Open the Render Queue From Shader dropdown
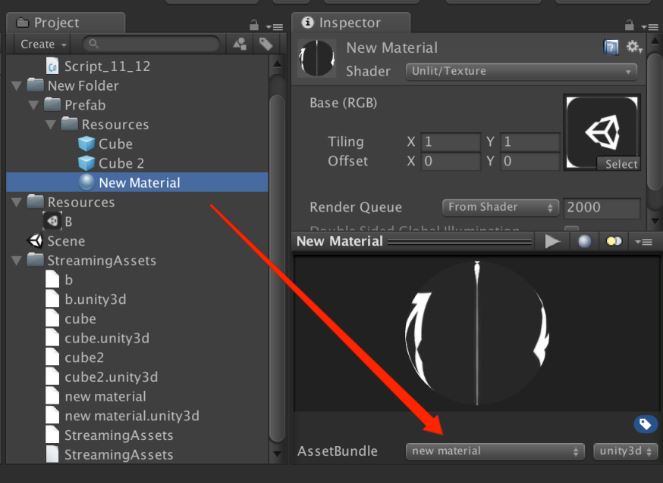 [x=500, y=207]
